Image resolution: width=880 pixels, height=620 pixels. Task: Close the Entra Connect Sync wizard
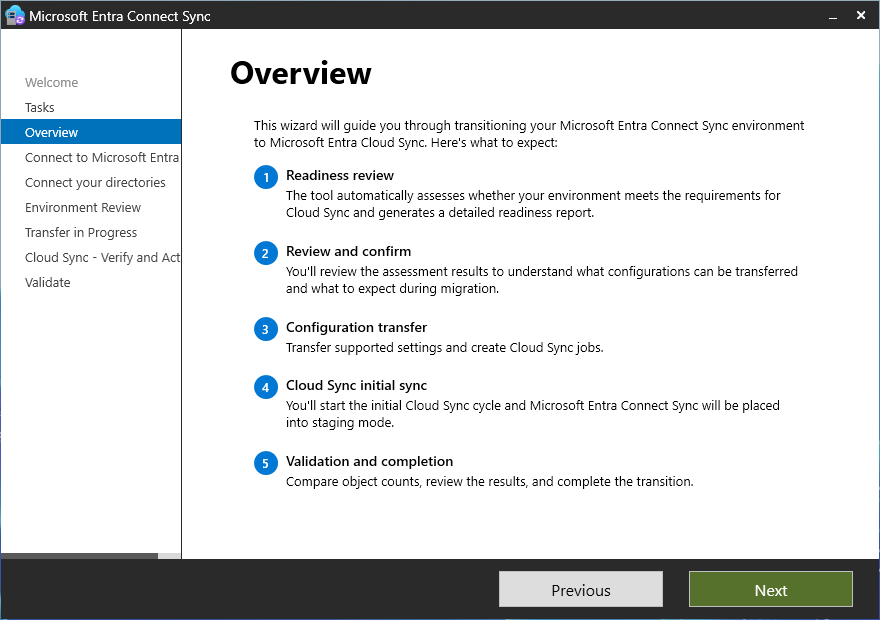click(x=861, y=15)
